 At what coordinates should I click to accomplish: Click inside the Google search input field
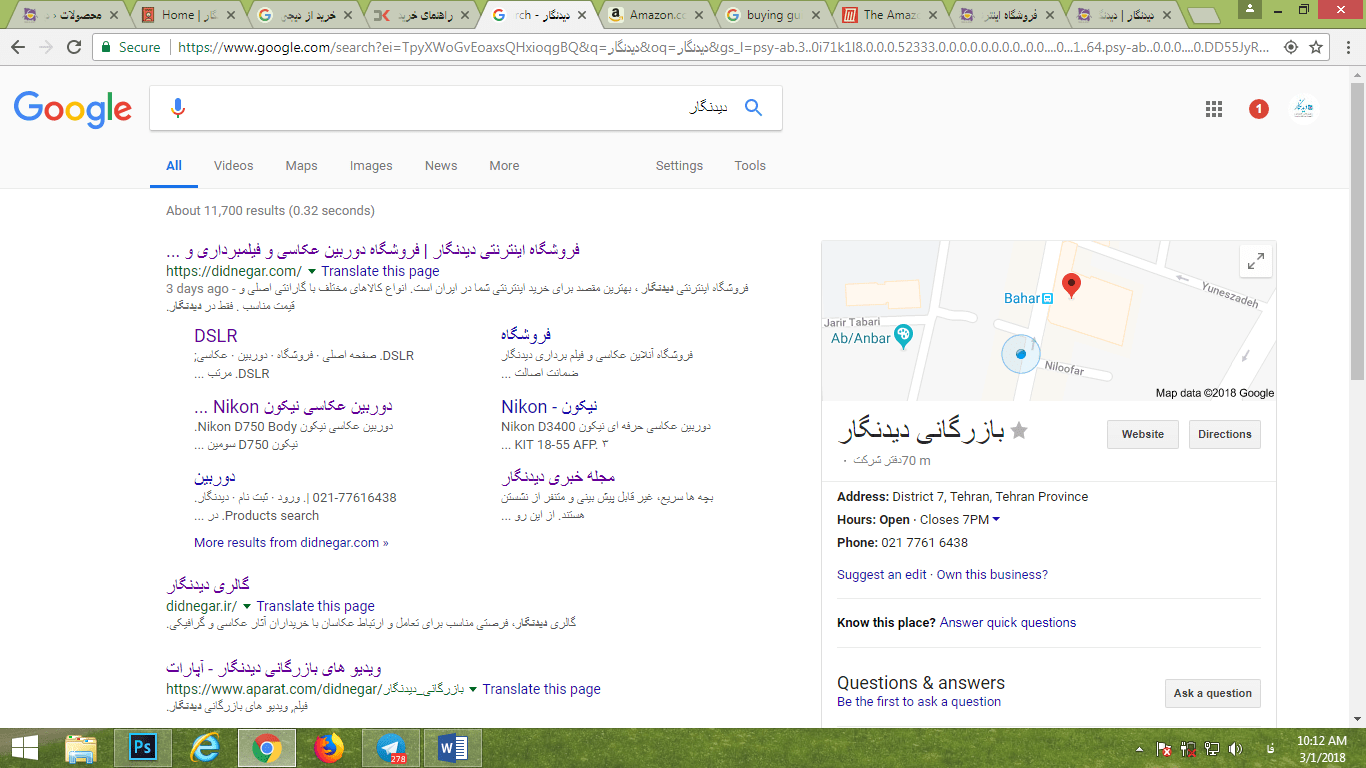(450, 108)
